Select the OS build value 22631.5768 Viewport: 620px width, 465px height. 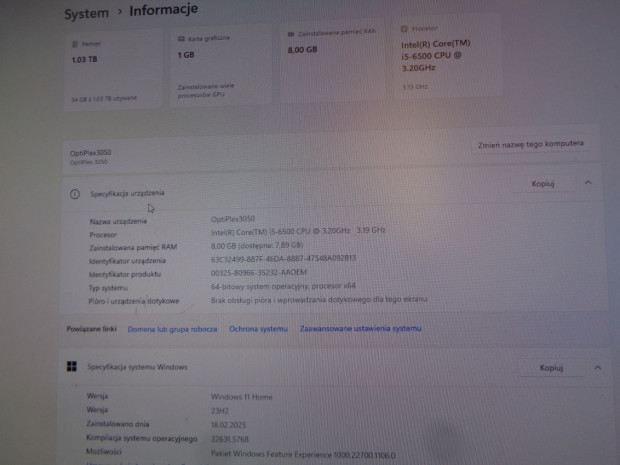pos(230,439)
